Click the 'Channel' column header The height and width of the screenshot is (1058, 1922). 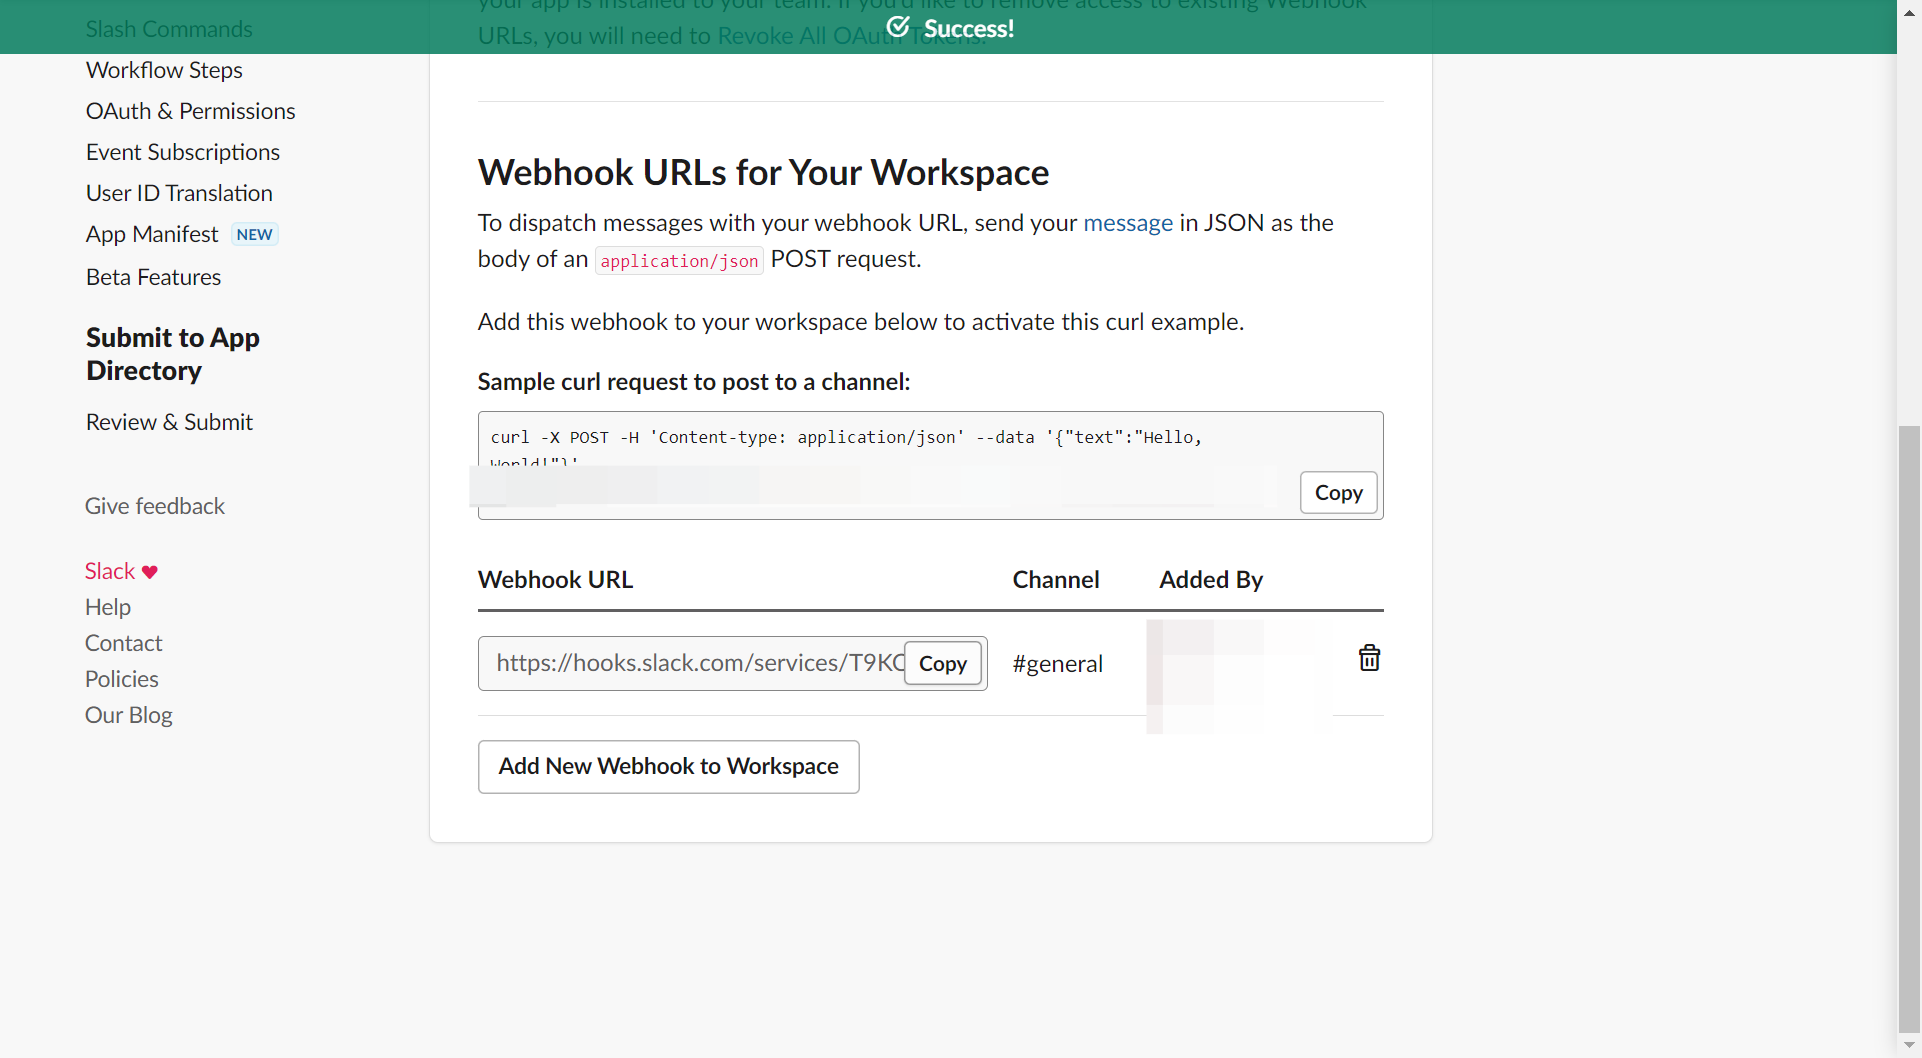tap(1056, 580)
